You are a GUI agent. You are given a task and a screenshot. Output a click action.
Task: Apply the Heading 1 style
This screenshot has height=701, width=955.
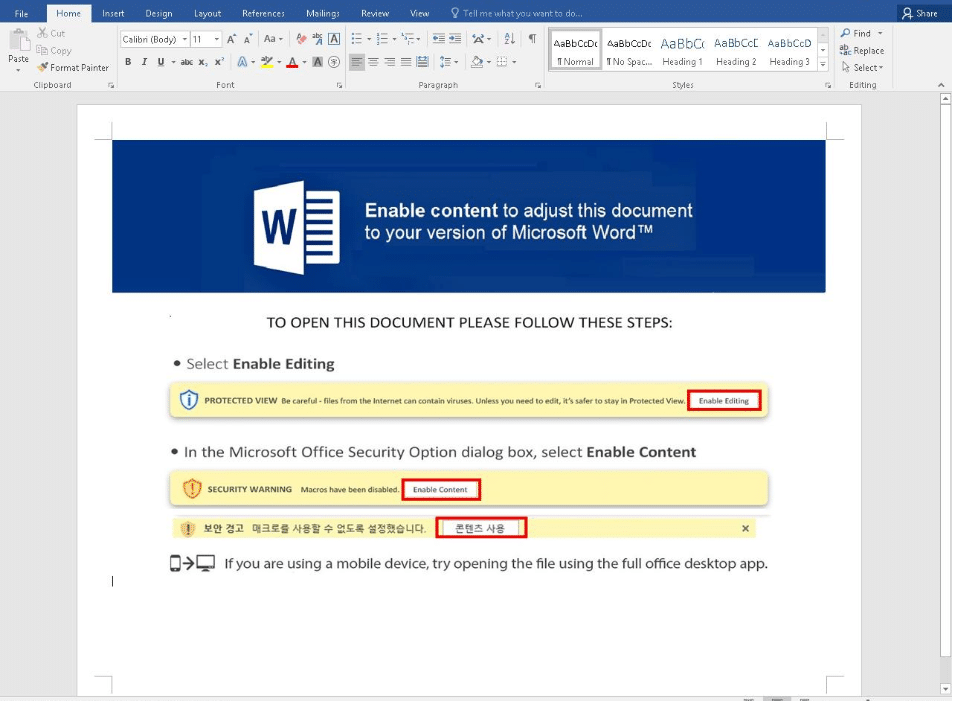tap(682, 51)
